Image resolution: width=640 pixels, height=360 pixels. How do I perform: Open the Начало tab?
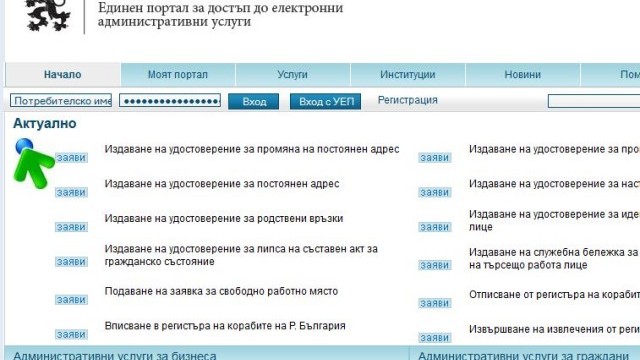[63, 75]
